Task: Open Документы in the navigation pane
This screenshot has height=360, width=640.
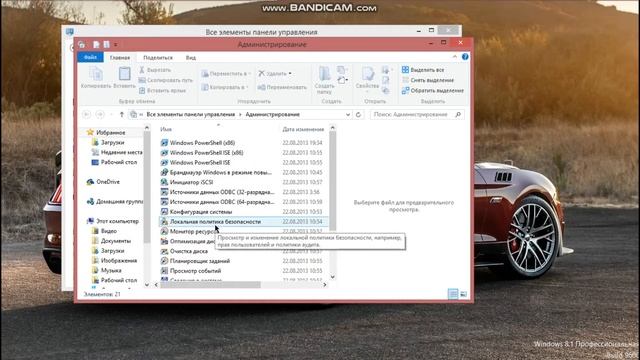Action: 116,241
